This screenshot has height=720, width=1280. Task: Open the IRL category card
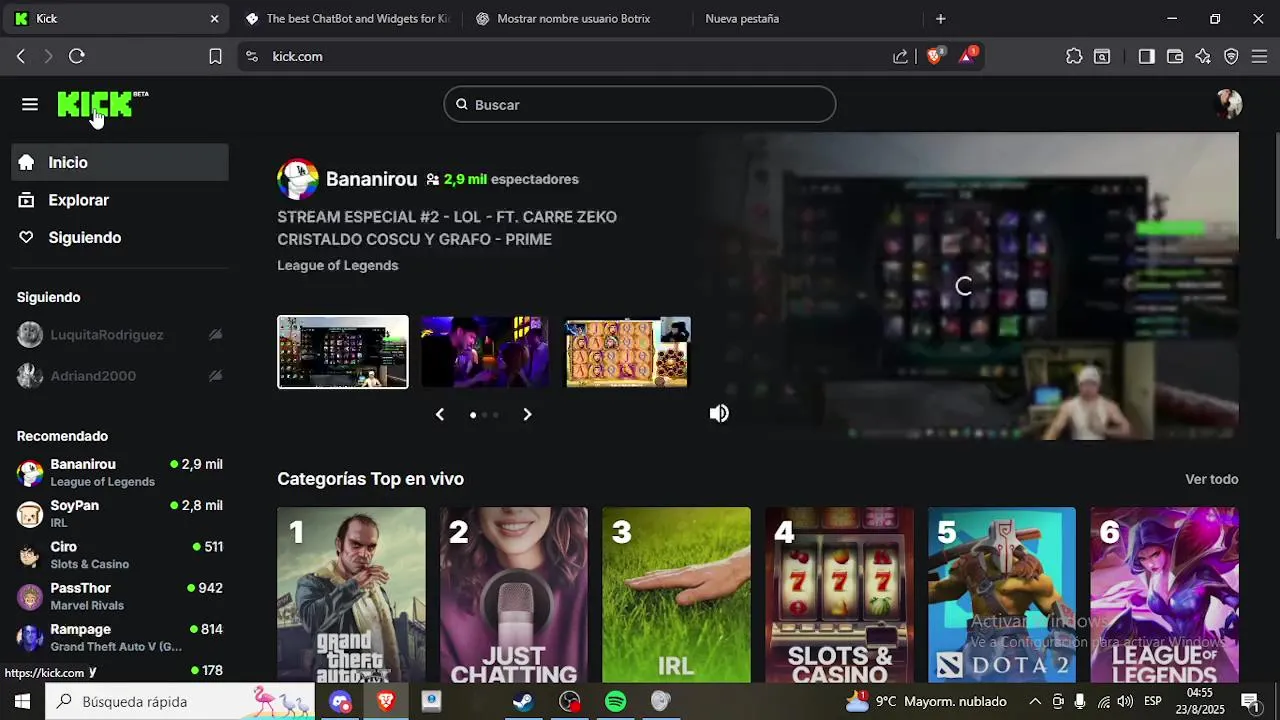point(676,595)
